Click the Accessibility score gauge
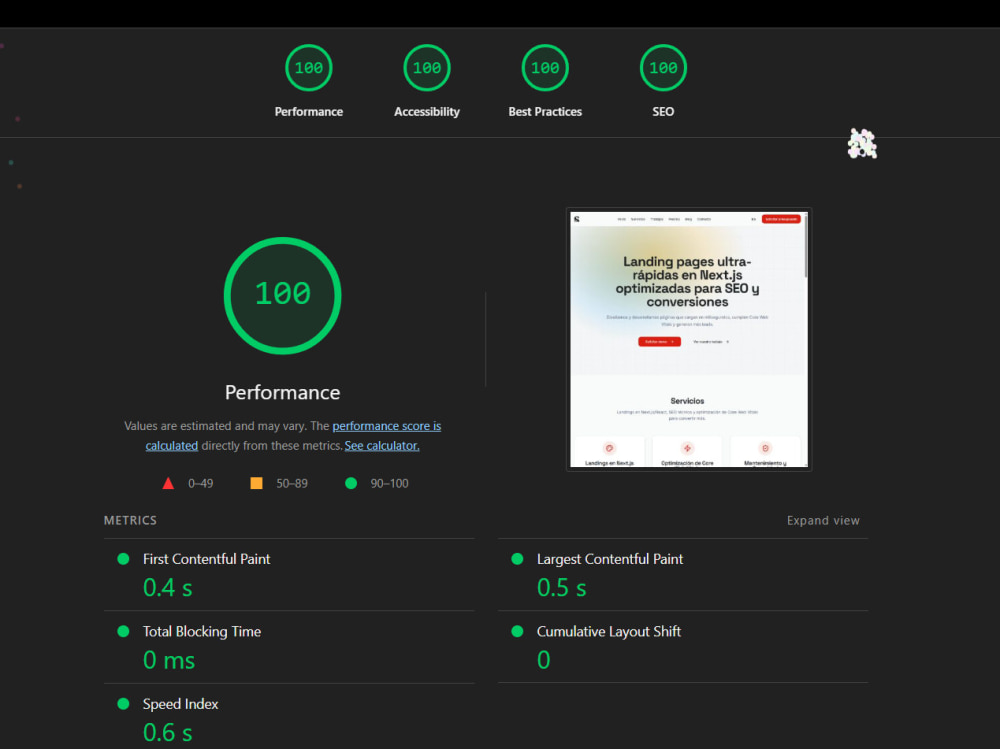 click(427, 68)
